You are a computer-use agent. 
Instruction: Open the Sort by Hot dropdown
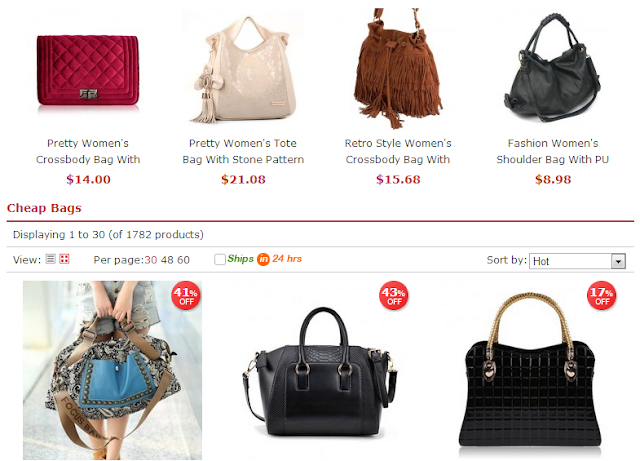pyautogui.click(x=577, y=261)
